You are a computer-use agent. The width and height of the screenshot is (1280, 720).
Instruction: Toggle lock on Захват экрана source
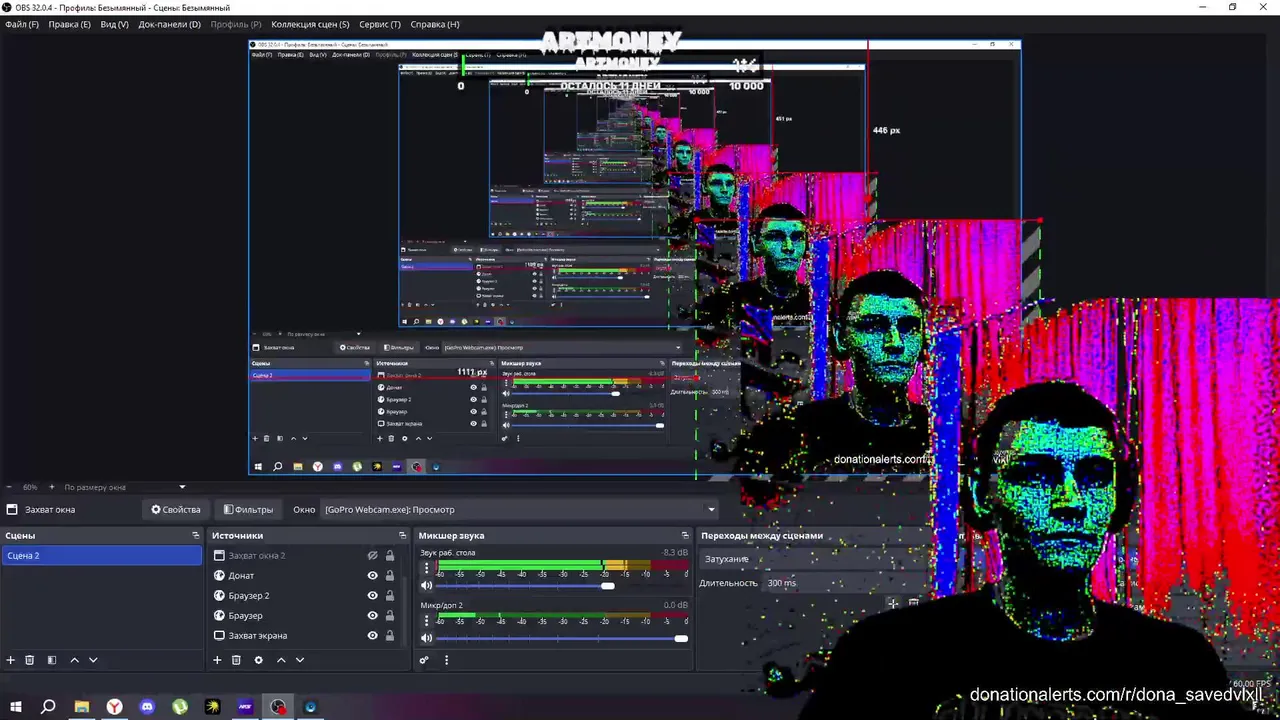pyautogui.click(x=390, y=636)
